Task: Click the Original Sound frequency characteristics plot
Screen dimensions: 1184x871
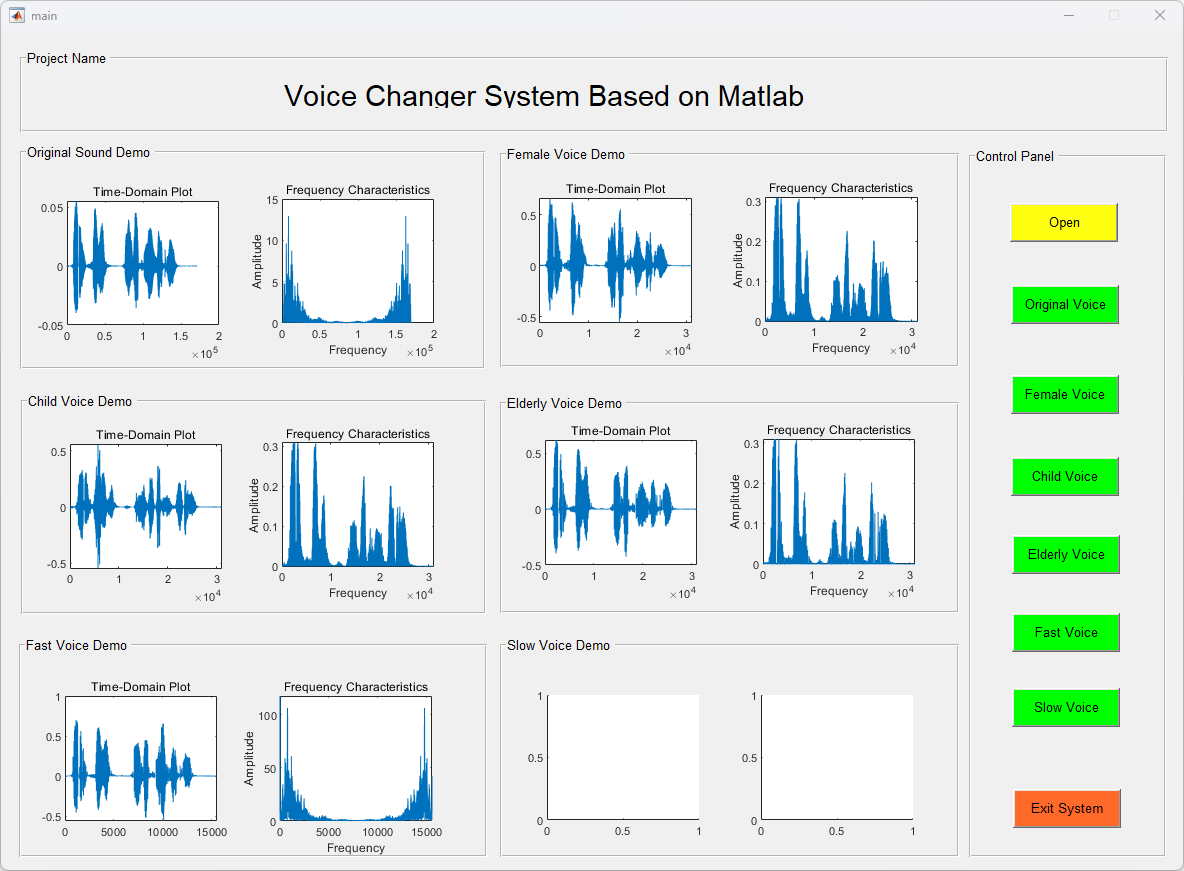Action: tap(358, 261)
